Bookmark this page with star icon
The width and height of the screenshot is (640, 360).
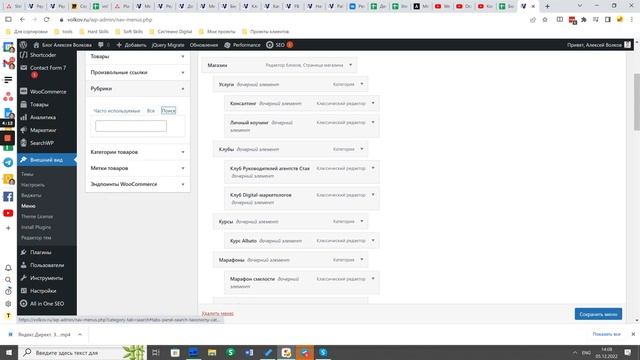[544, 20]
